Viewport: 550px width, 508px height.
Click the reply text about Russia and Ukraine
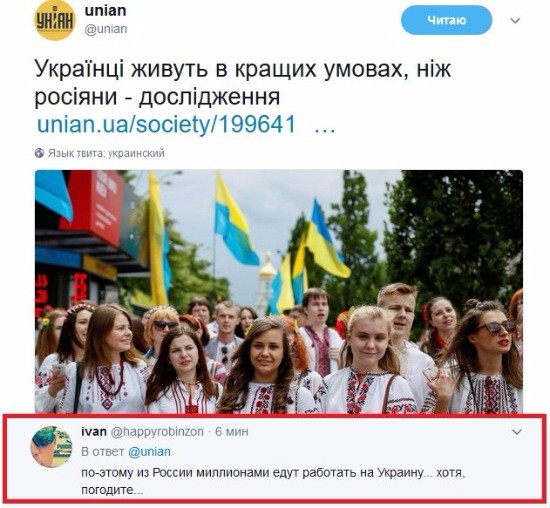pyautogui.click(x=273, y=481)
